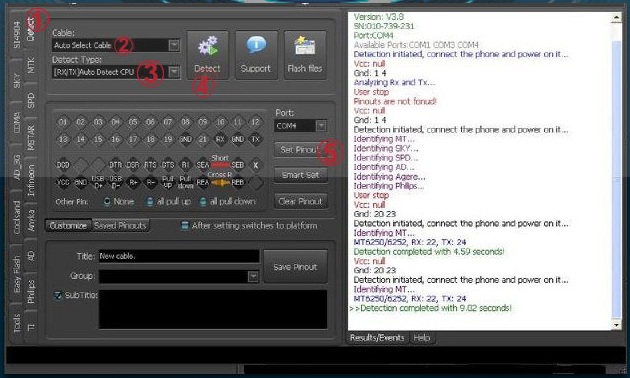Viewport: 630px width, 378px height.
Task: Click the Smart Set button
Action: pyautogui.click(x=301, y=175)
